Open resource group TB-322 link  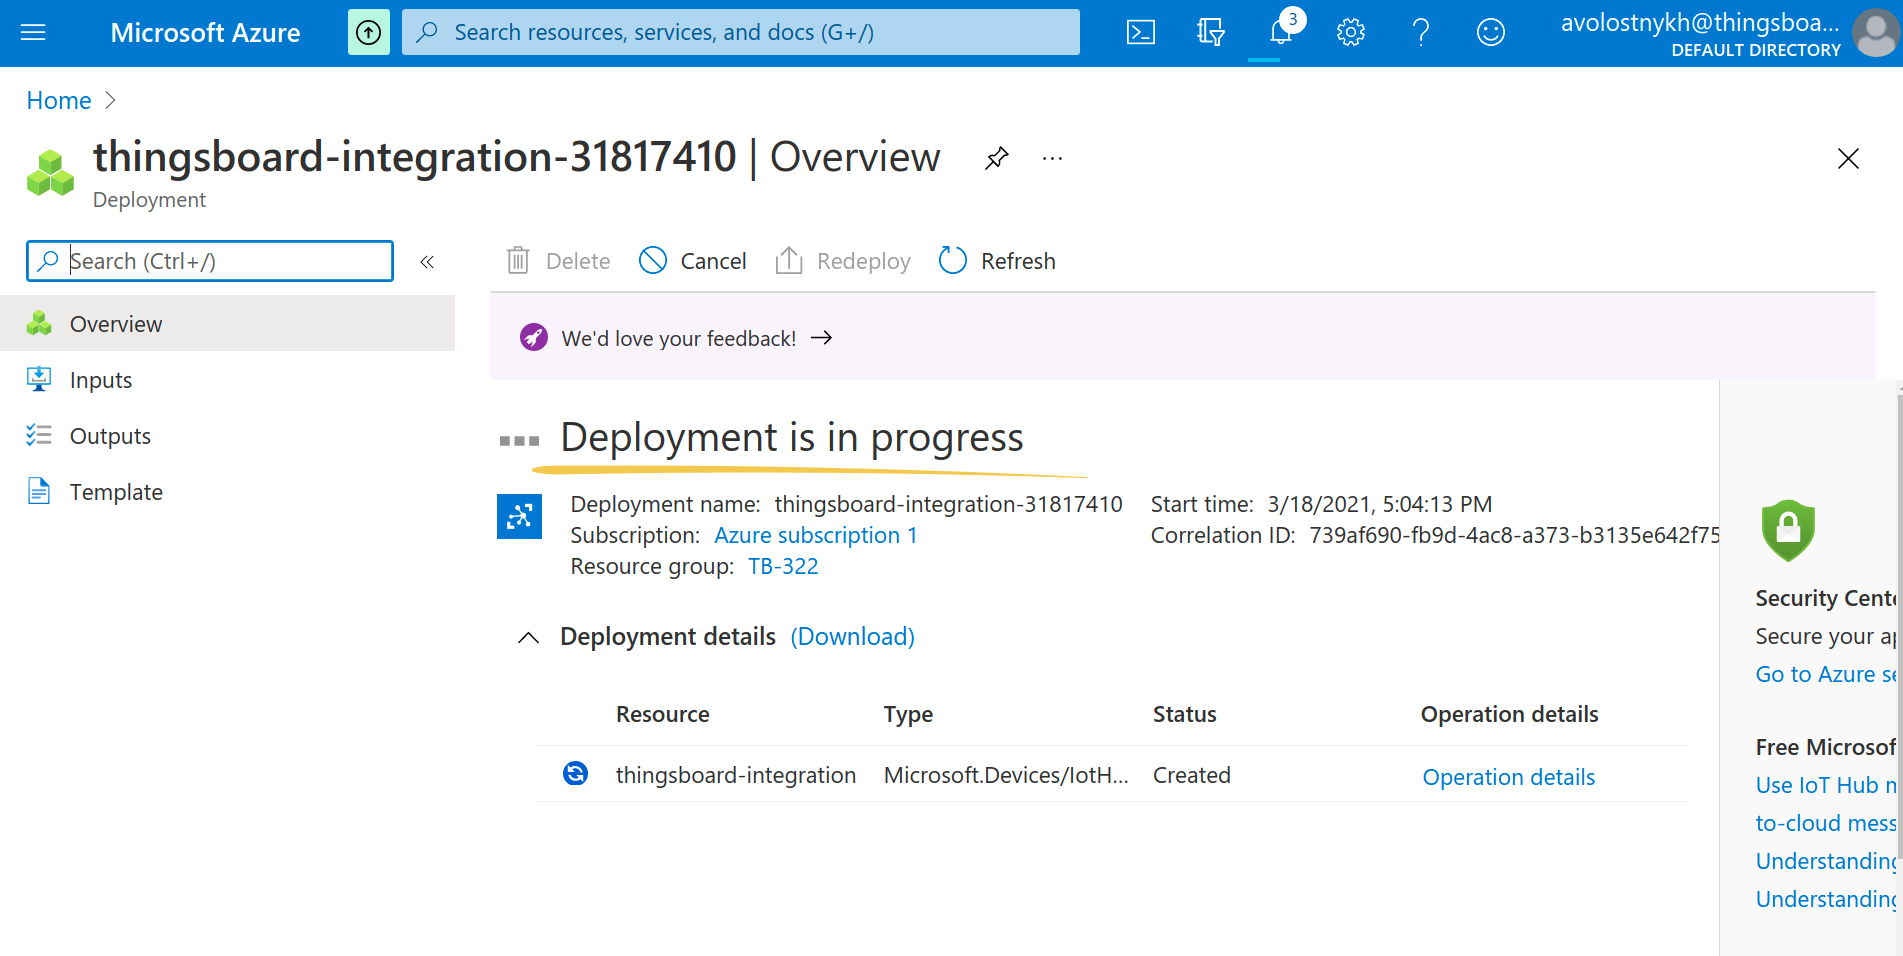pos(783,567)
